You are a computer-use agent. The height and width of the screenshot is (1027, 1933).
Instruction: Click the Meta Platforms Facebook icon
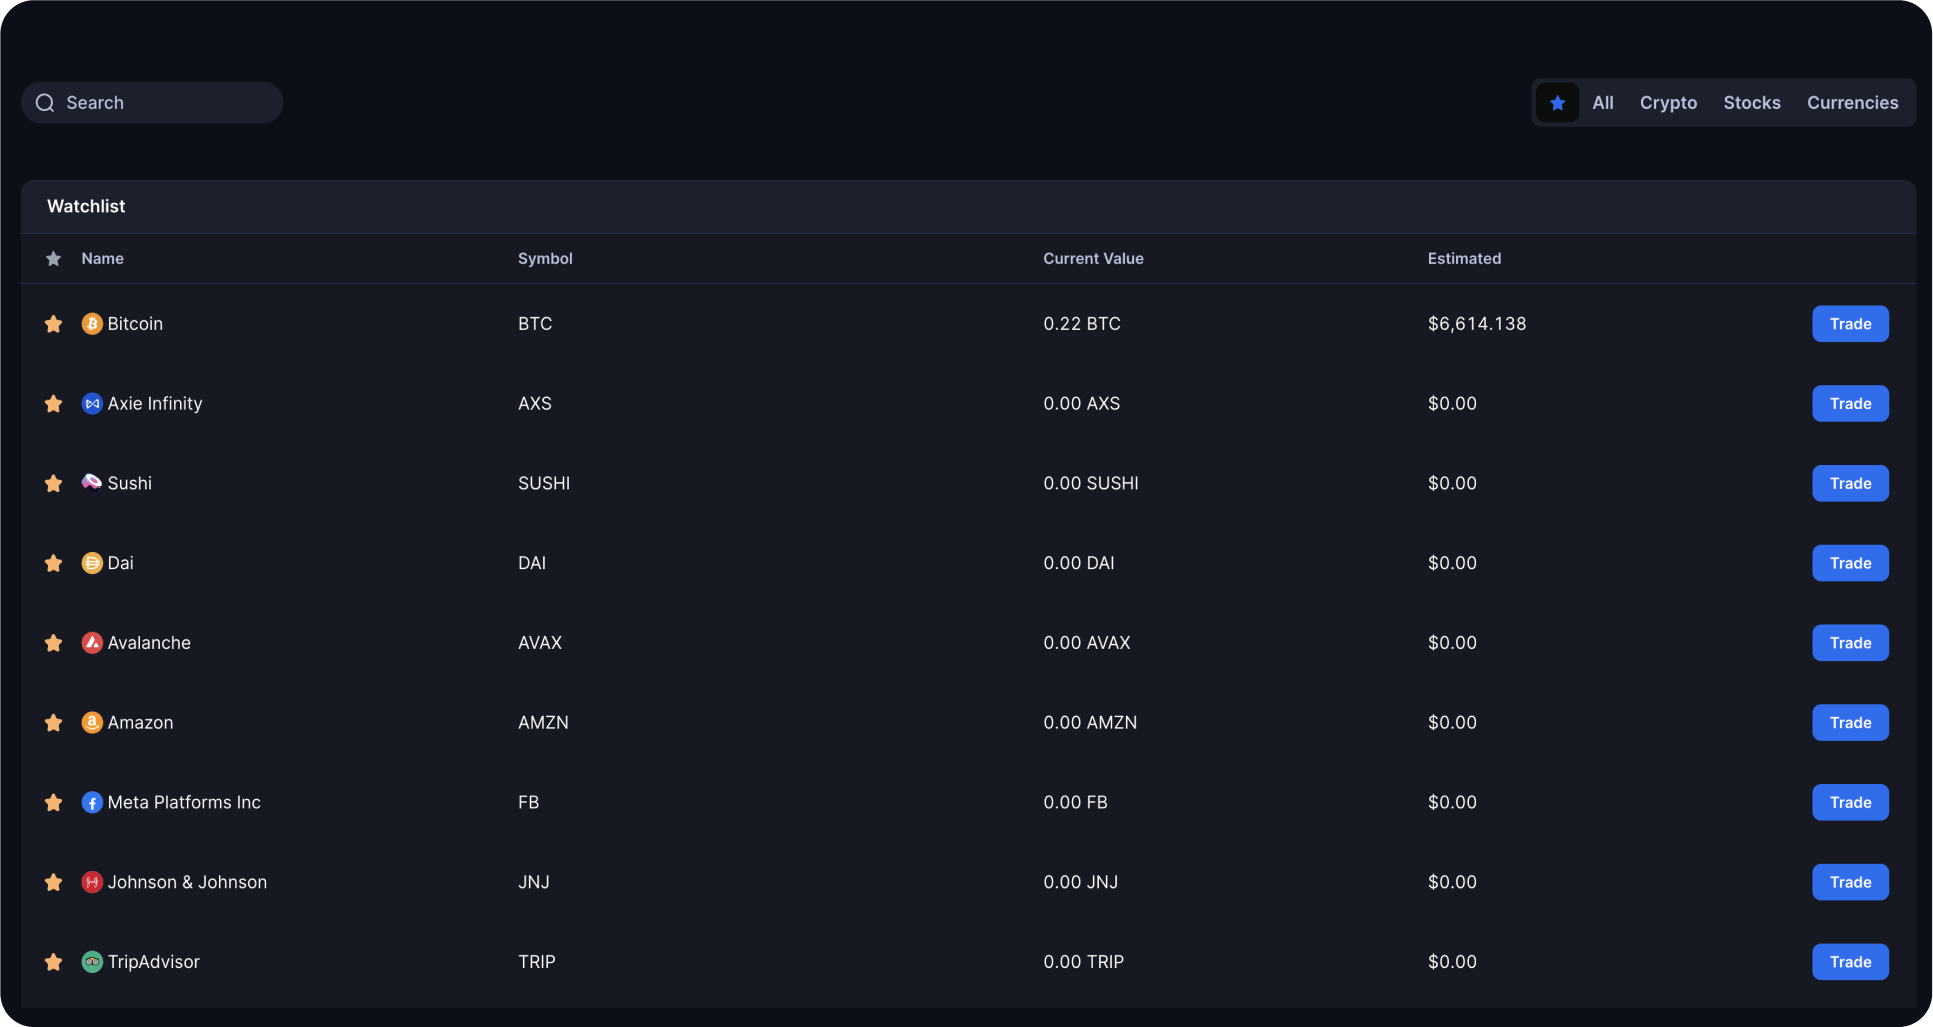coord(92,802)
